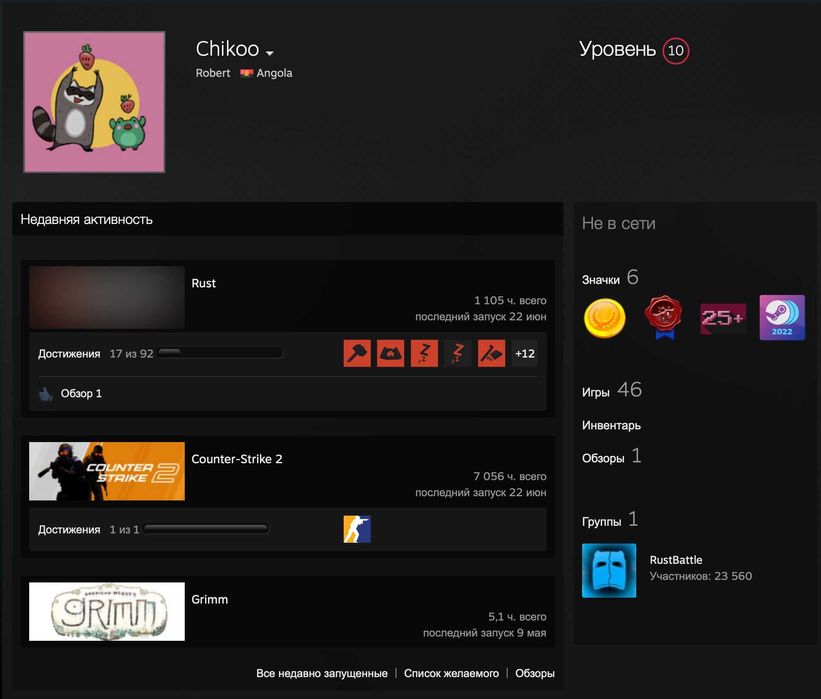The height and width of the screenshot is (699, 821).
Task: Click the Steam 2022 badge
Action: pos(782,318)
